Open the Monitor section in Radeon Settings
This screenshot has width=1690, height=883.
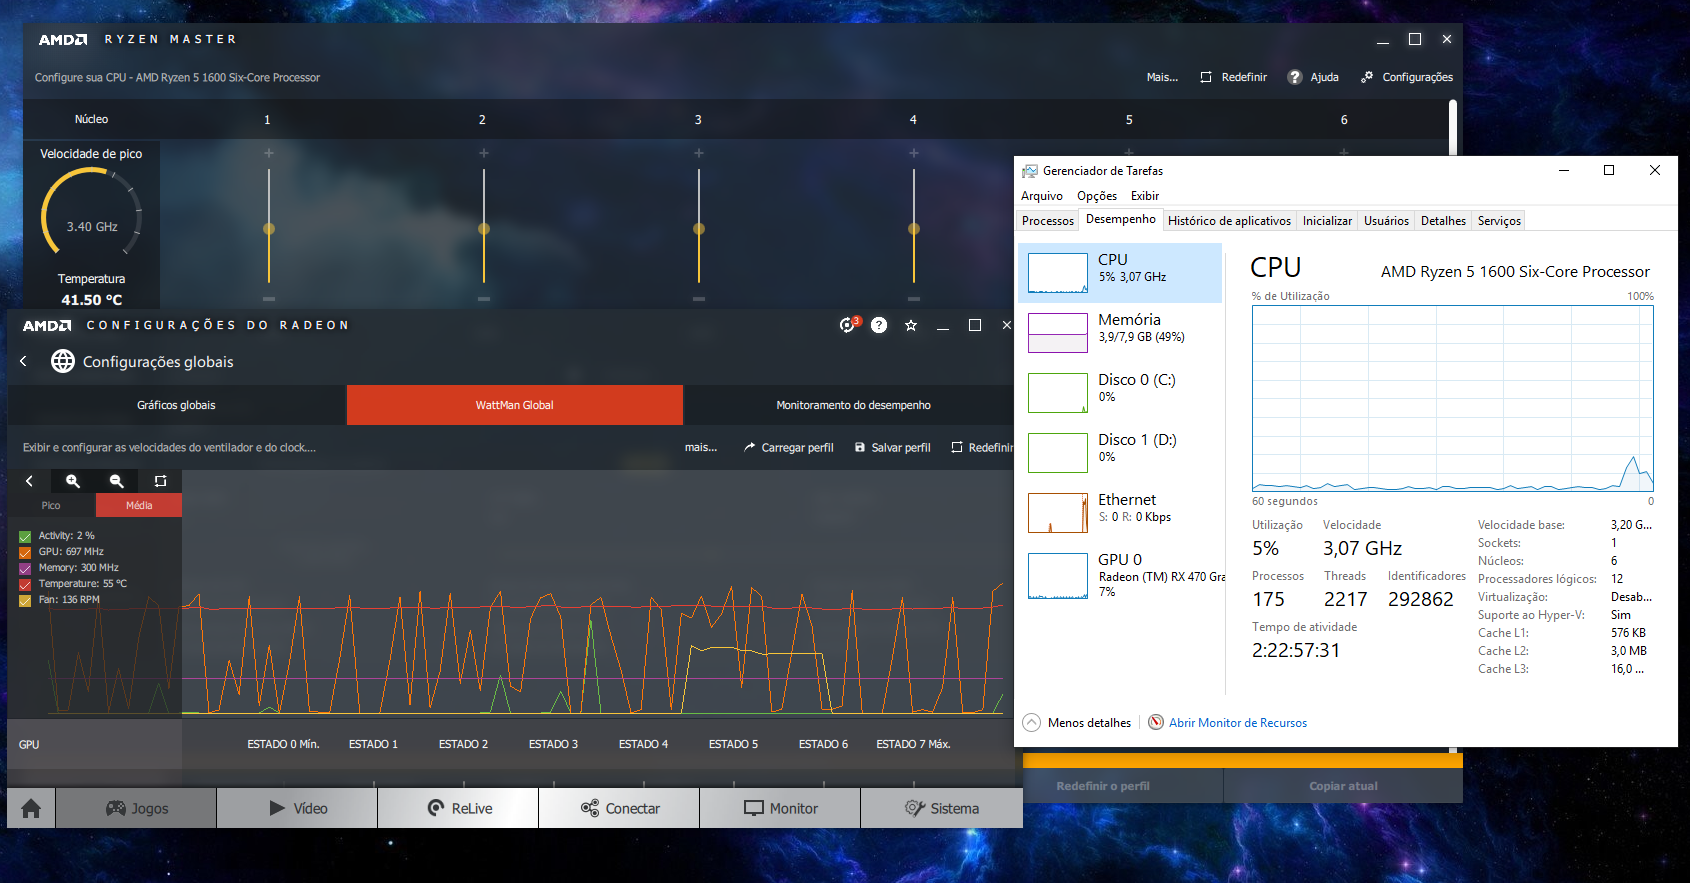click(x=781, y=808)
